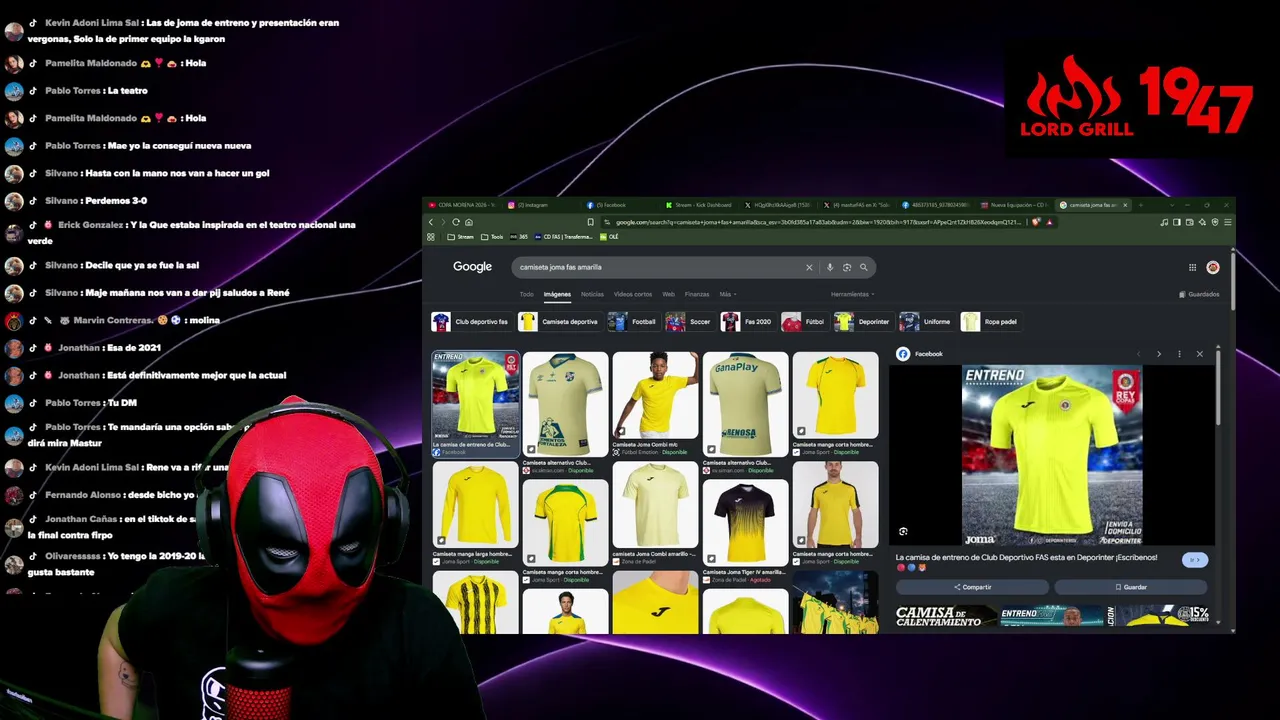Switch to the Nueva Equipación tab

[x=1014, y=205]
